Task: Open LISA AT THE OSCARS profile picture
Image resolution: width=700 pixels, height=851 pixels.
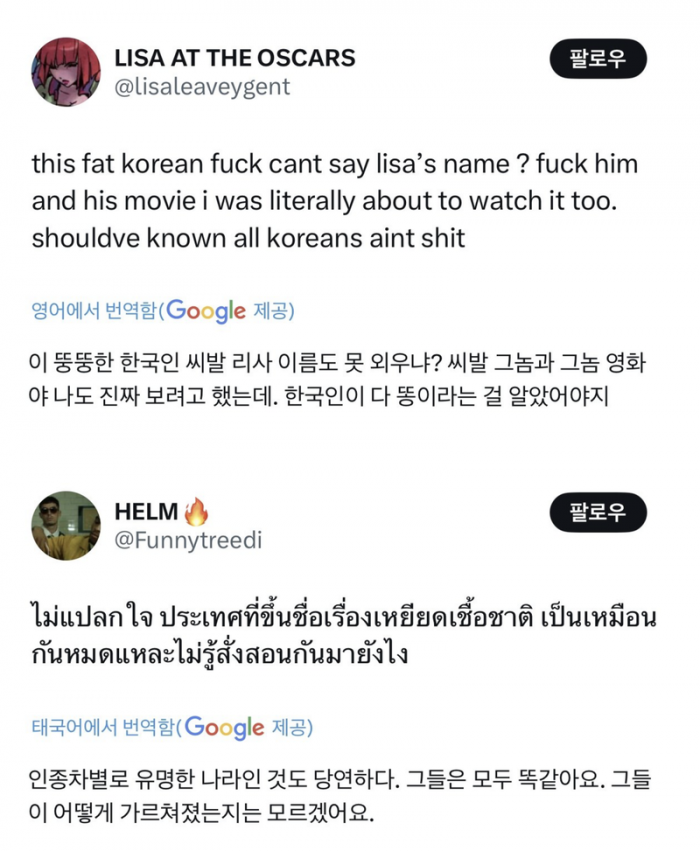Action: point(66,72)
